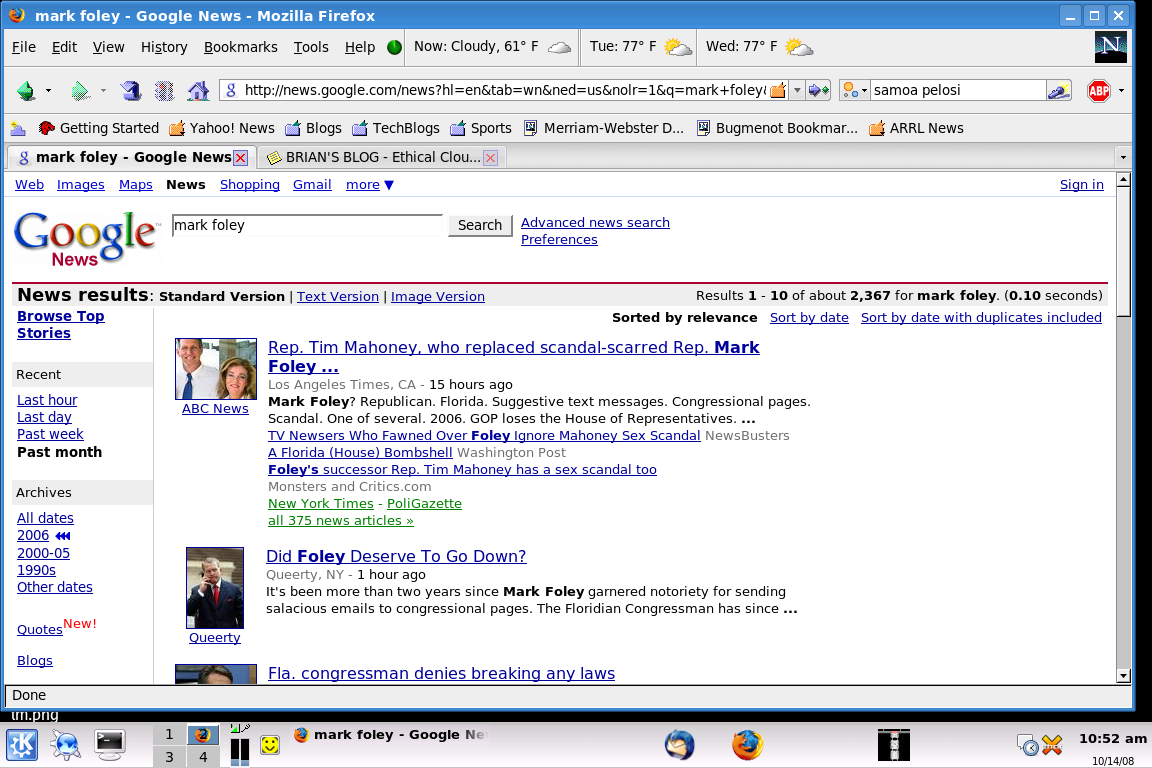Go forward with the green Forward arrow
This screenshot has width=1152, height=768.
coord(79,90)
